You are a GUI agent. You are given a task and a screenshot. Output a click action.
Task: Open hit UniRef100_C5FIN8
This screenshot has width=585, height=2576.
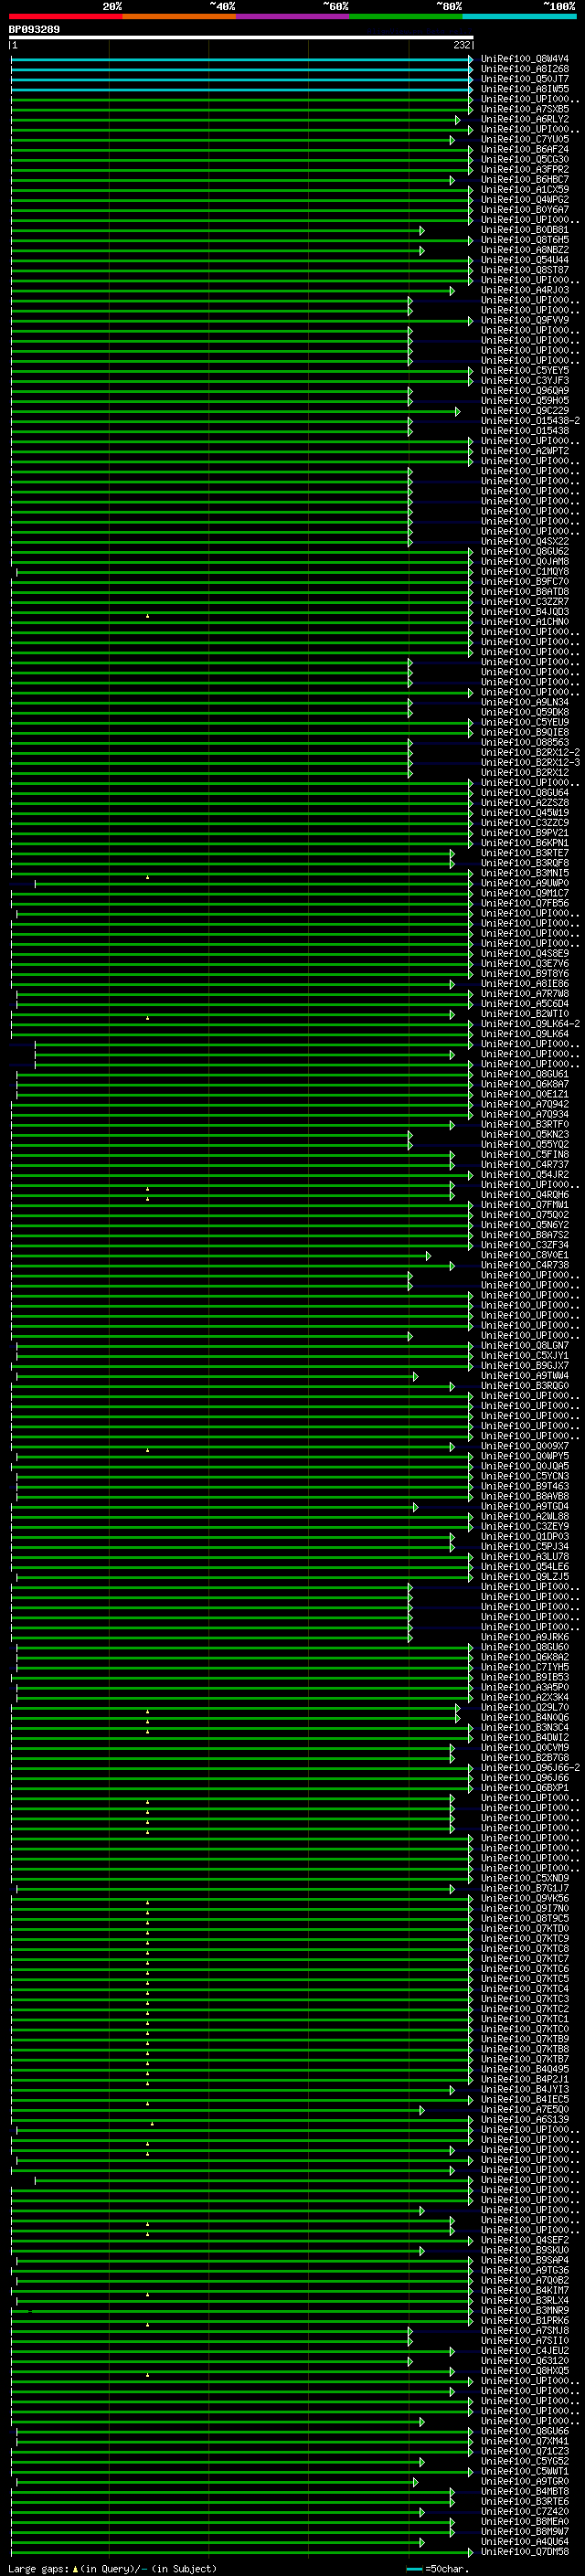525,1154
